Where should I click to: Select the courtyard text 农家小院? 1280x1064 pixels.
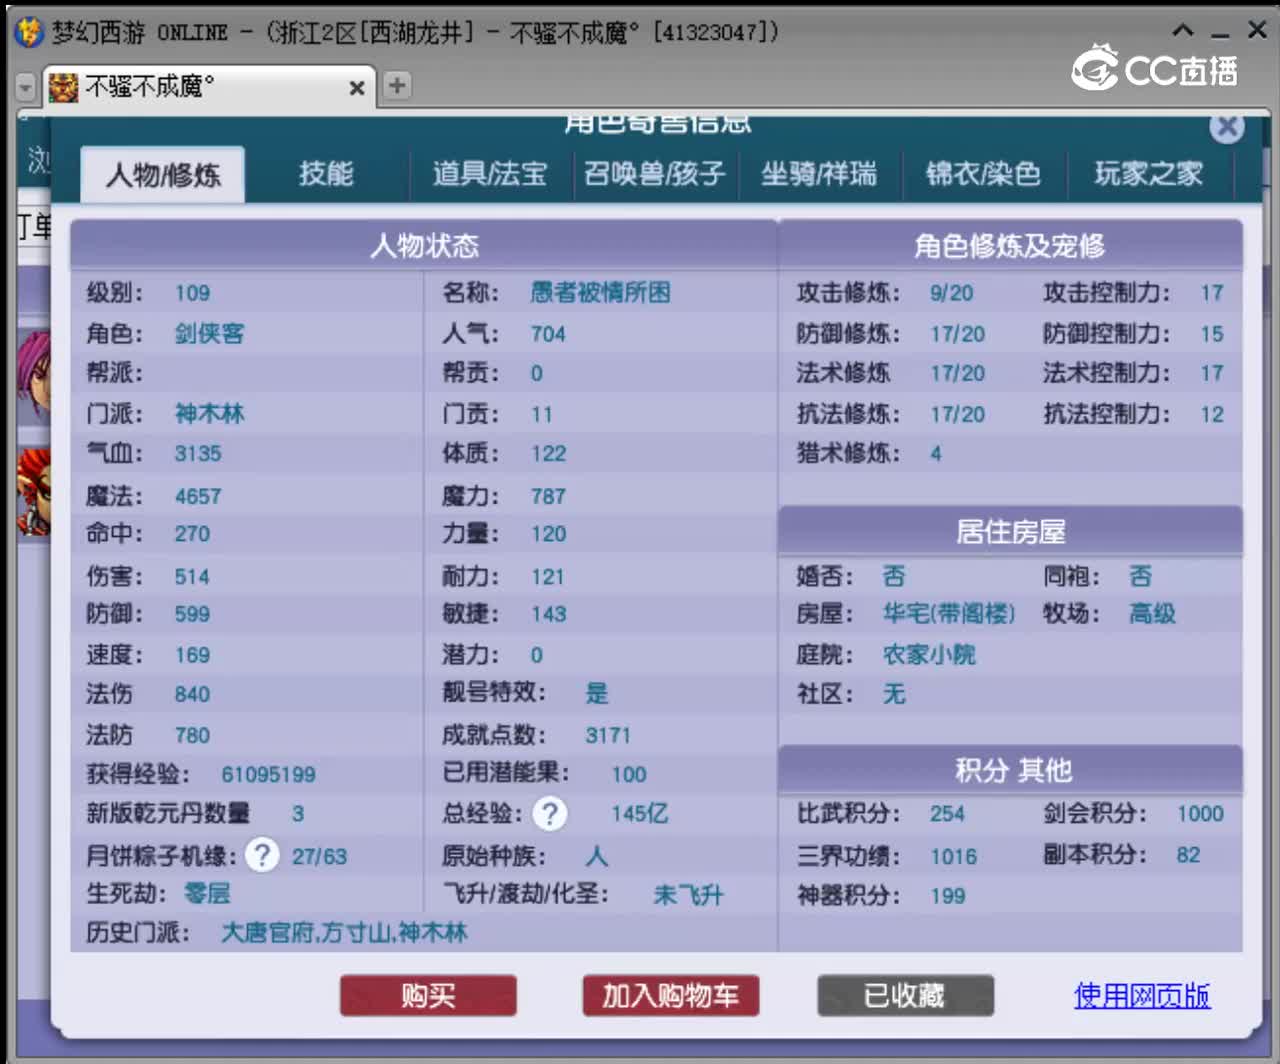tap(929, 655)
